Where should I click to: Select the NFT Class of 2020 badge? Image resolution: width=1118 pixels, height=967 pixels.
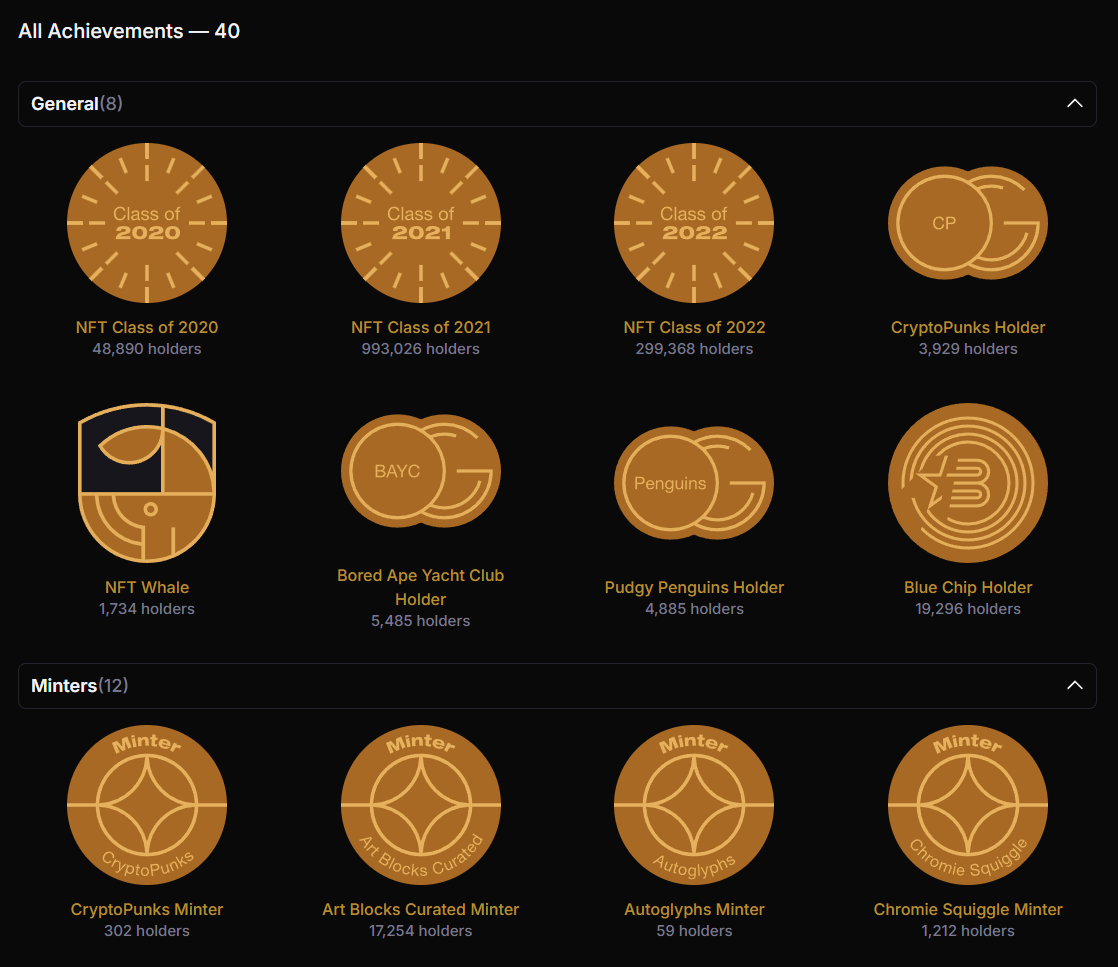click(x=146, y=222)
